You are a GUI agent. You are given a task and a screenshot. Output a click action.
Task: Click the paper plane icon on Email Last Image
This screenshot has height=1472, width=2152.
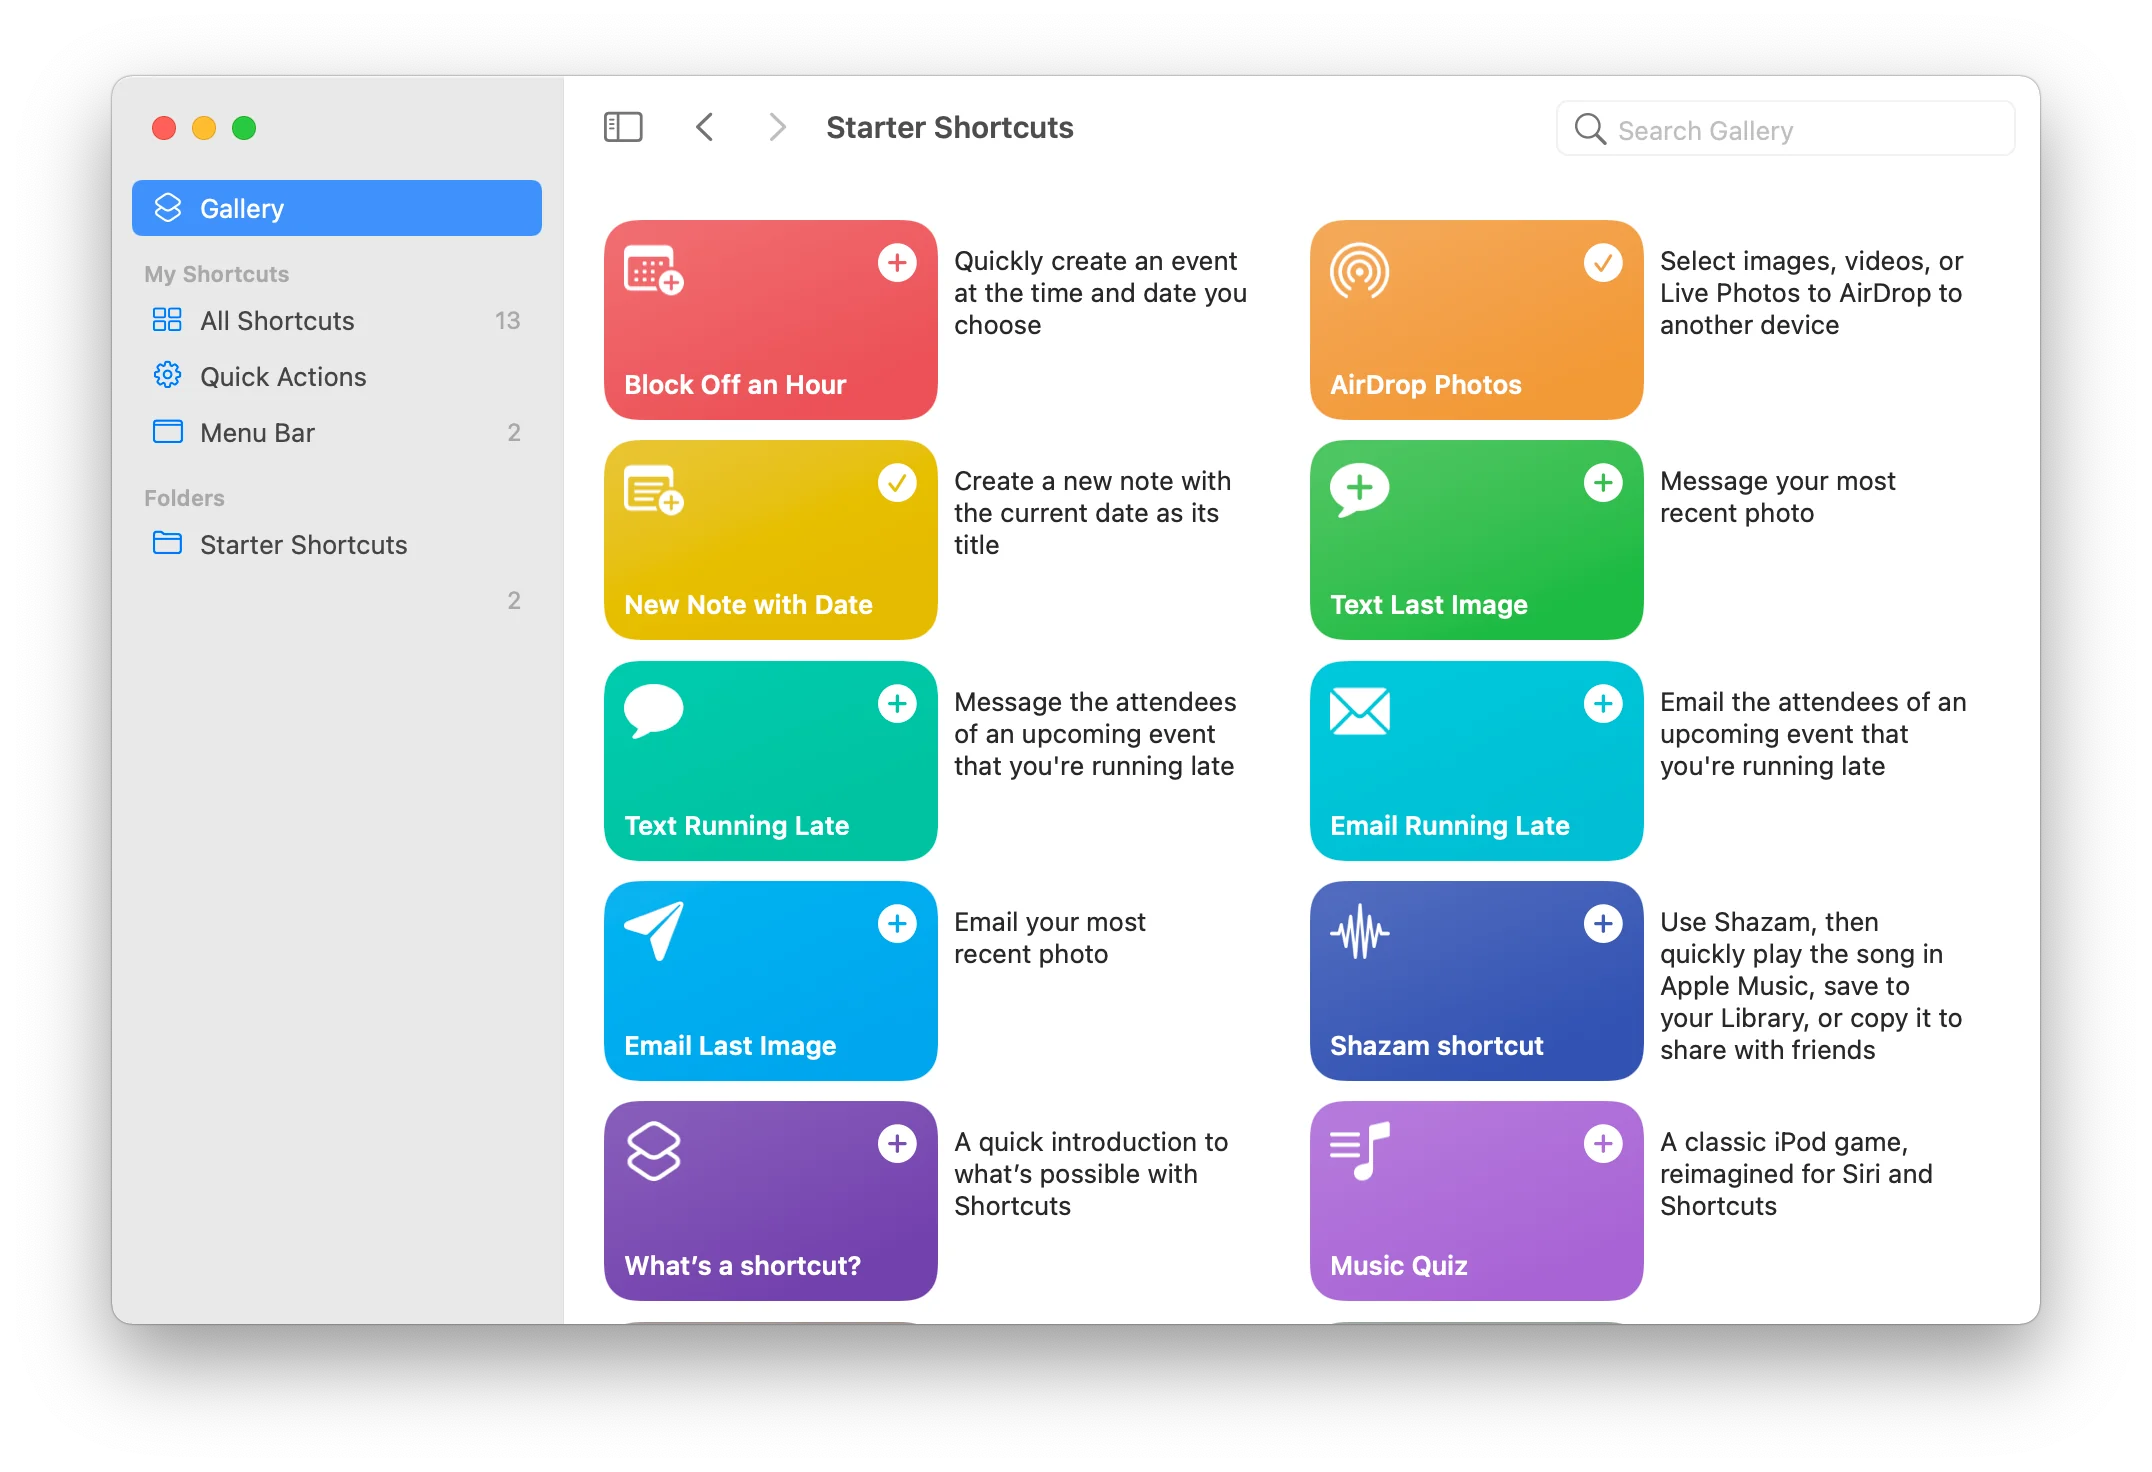coord(654,931)
